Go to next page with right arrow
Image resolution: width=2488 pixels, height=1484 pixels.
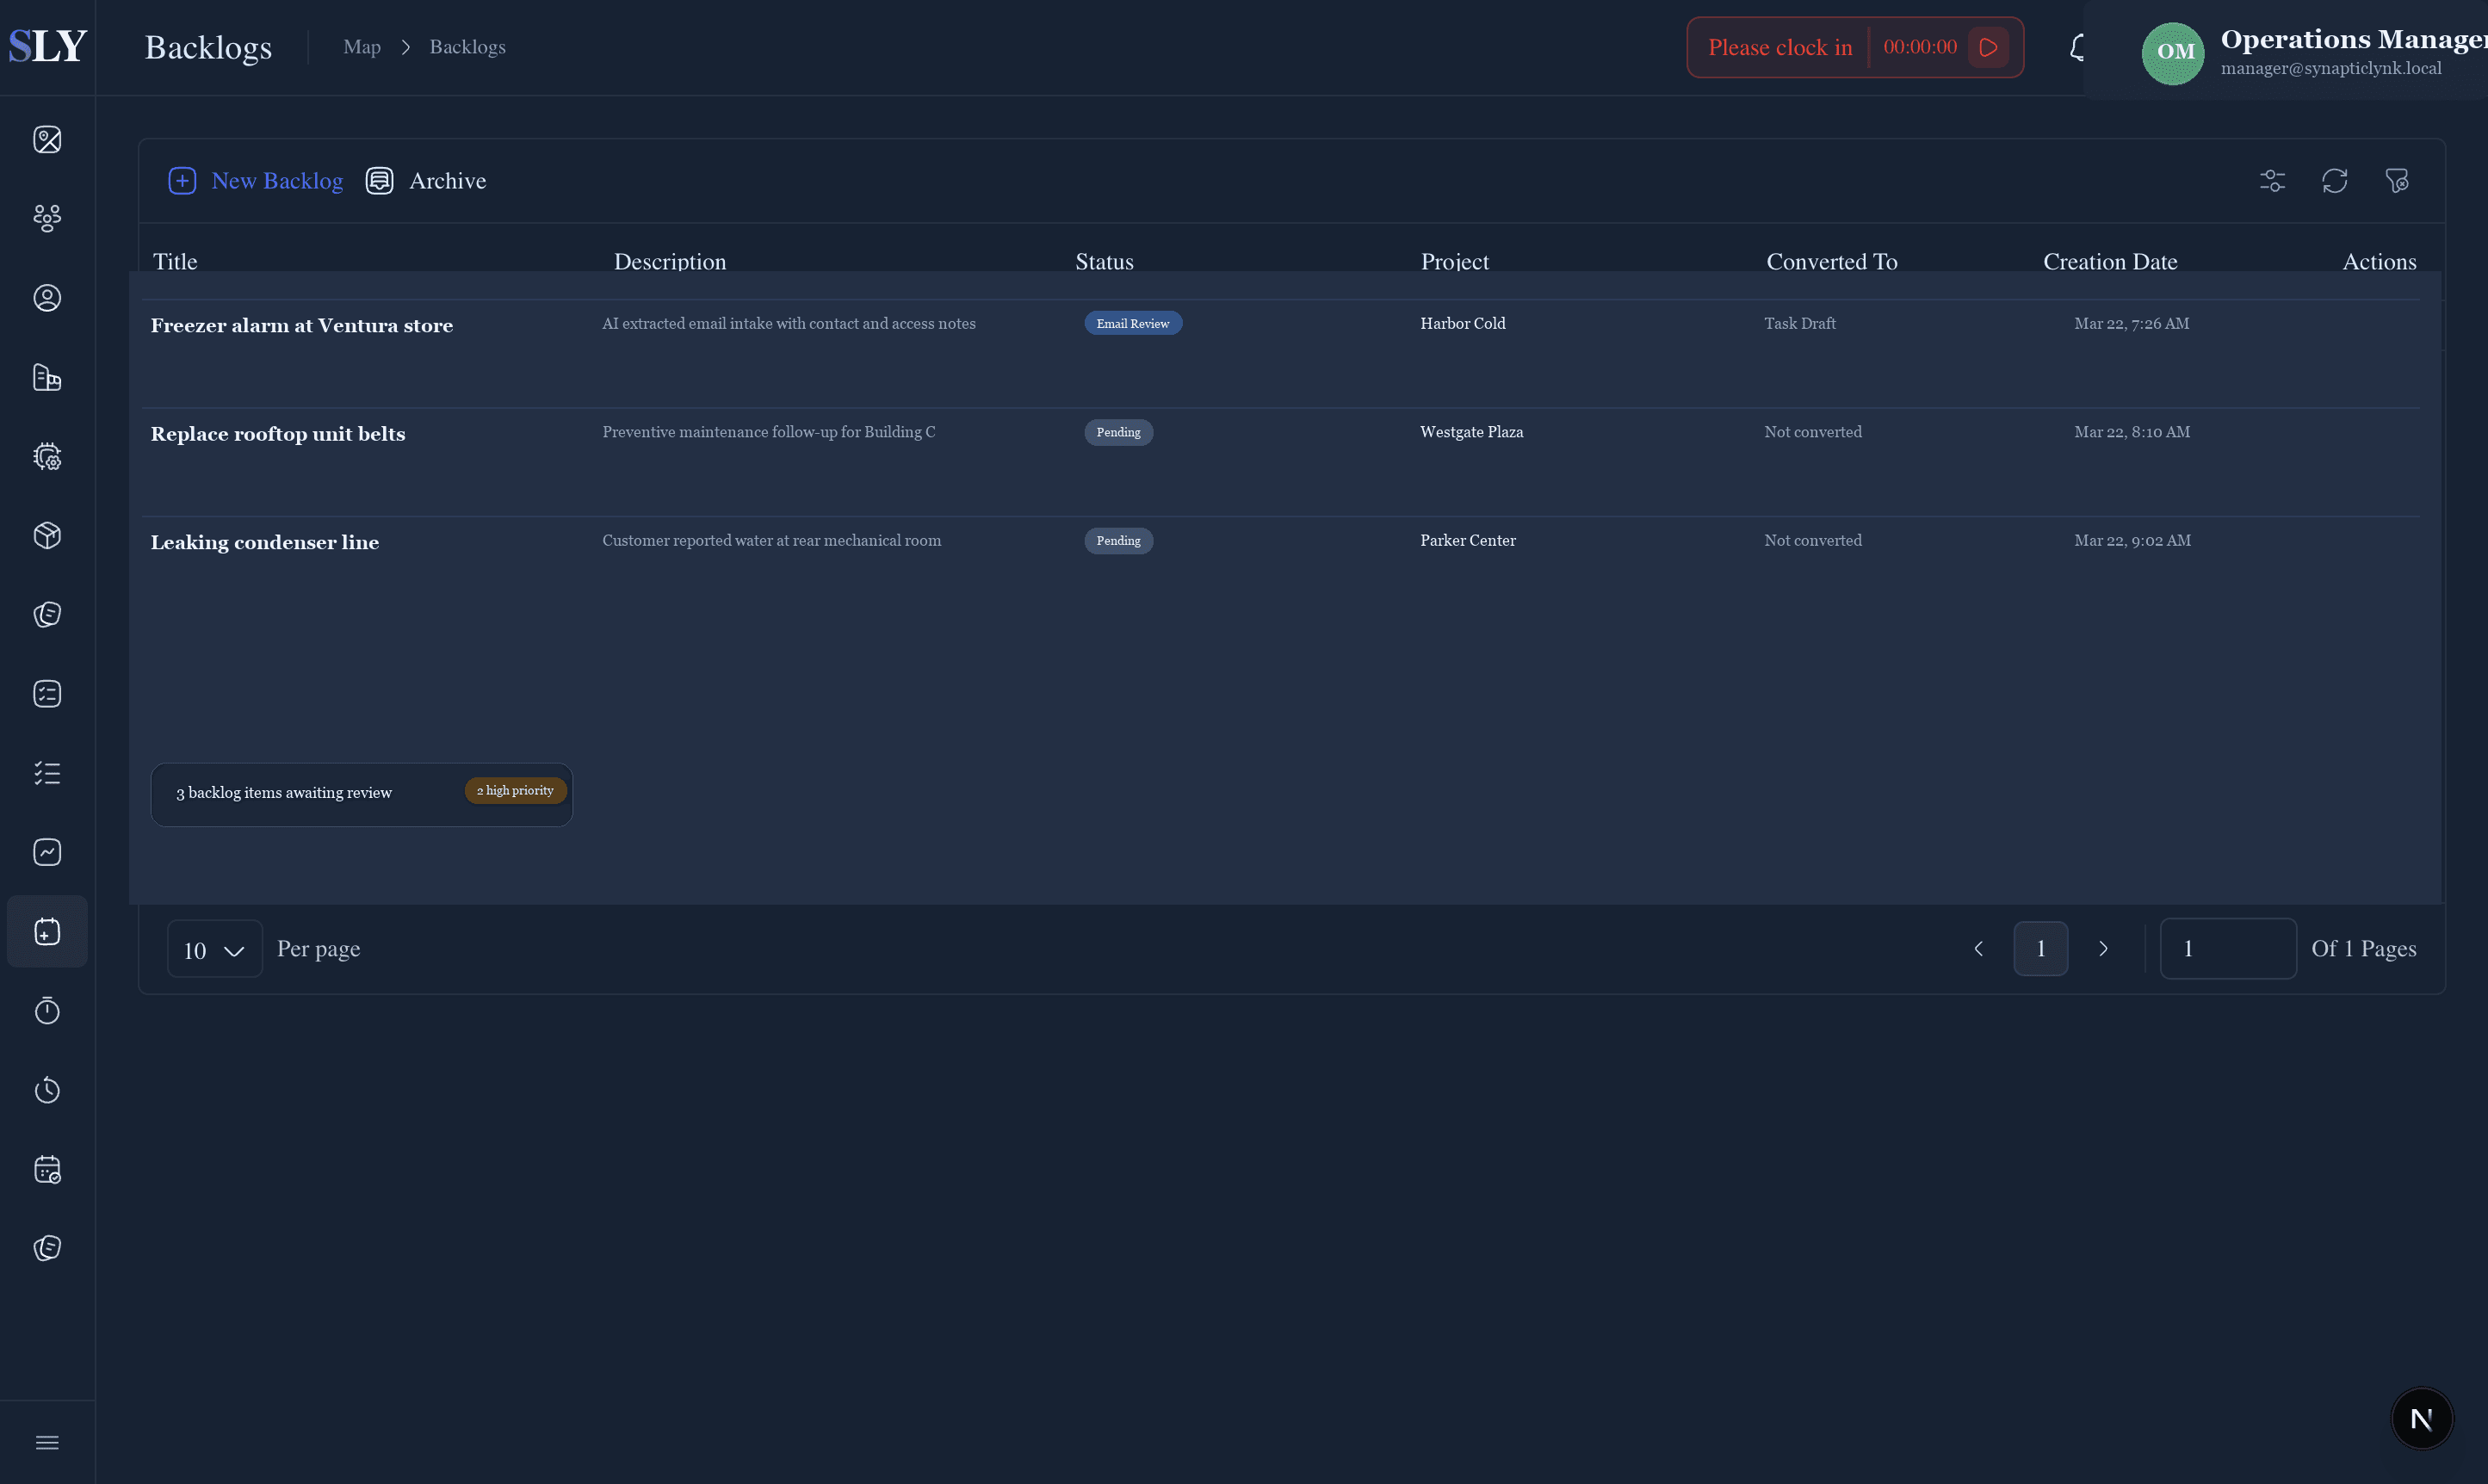coord(2103,948)
